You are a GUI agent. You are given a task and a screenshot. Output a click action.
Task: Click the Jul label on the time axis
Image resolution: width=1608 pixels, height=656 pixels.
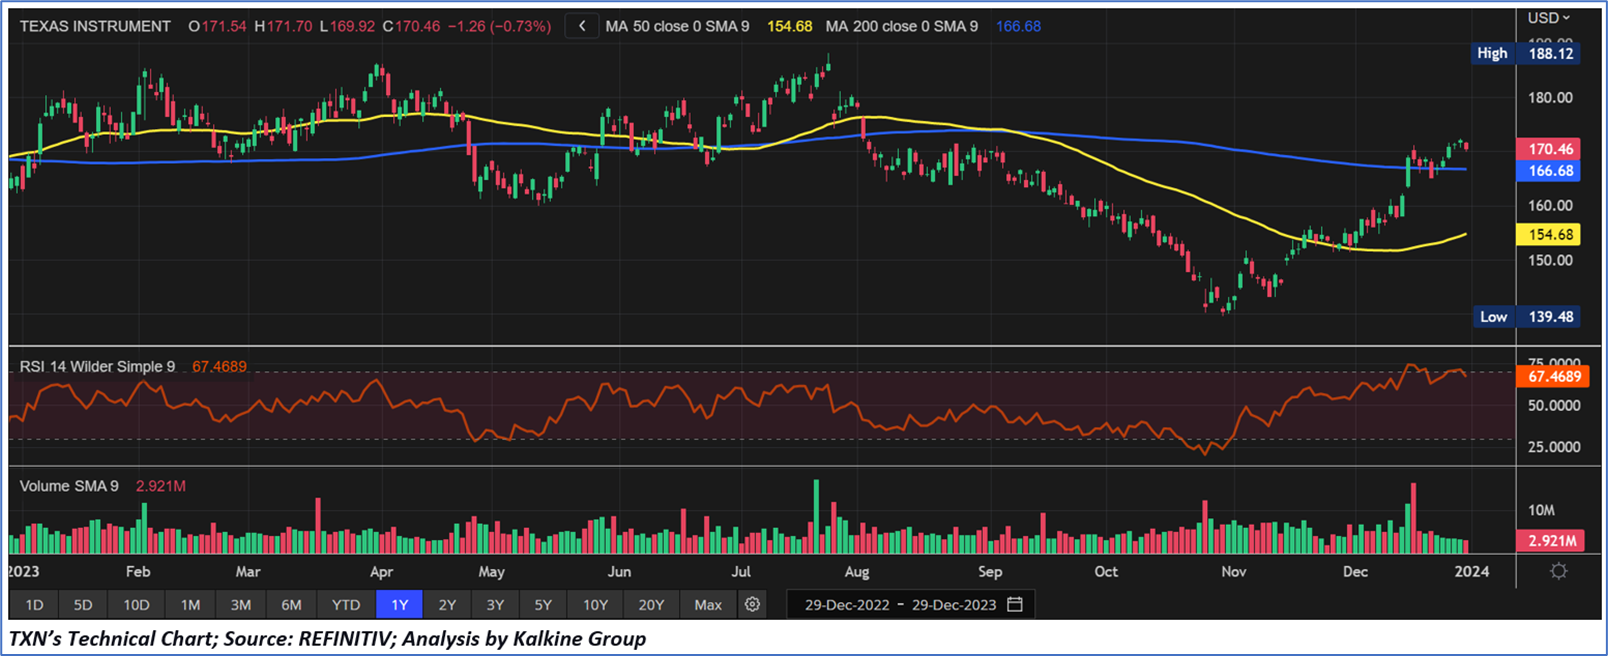pos(741,572)
